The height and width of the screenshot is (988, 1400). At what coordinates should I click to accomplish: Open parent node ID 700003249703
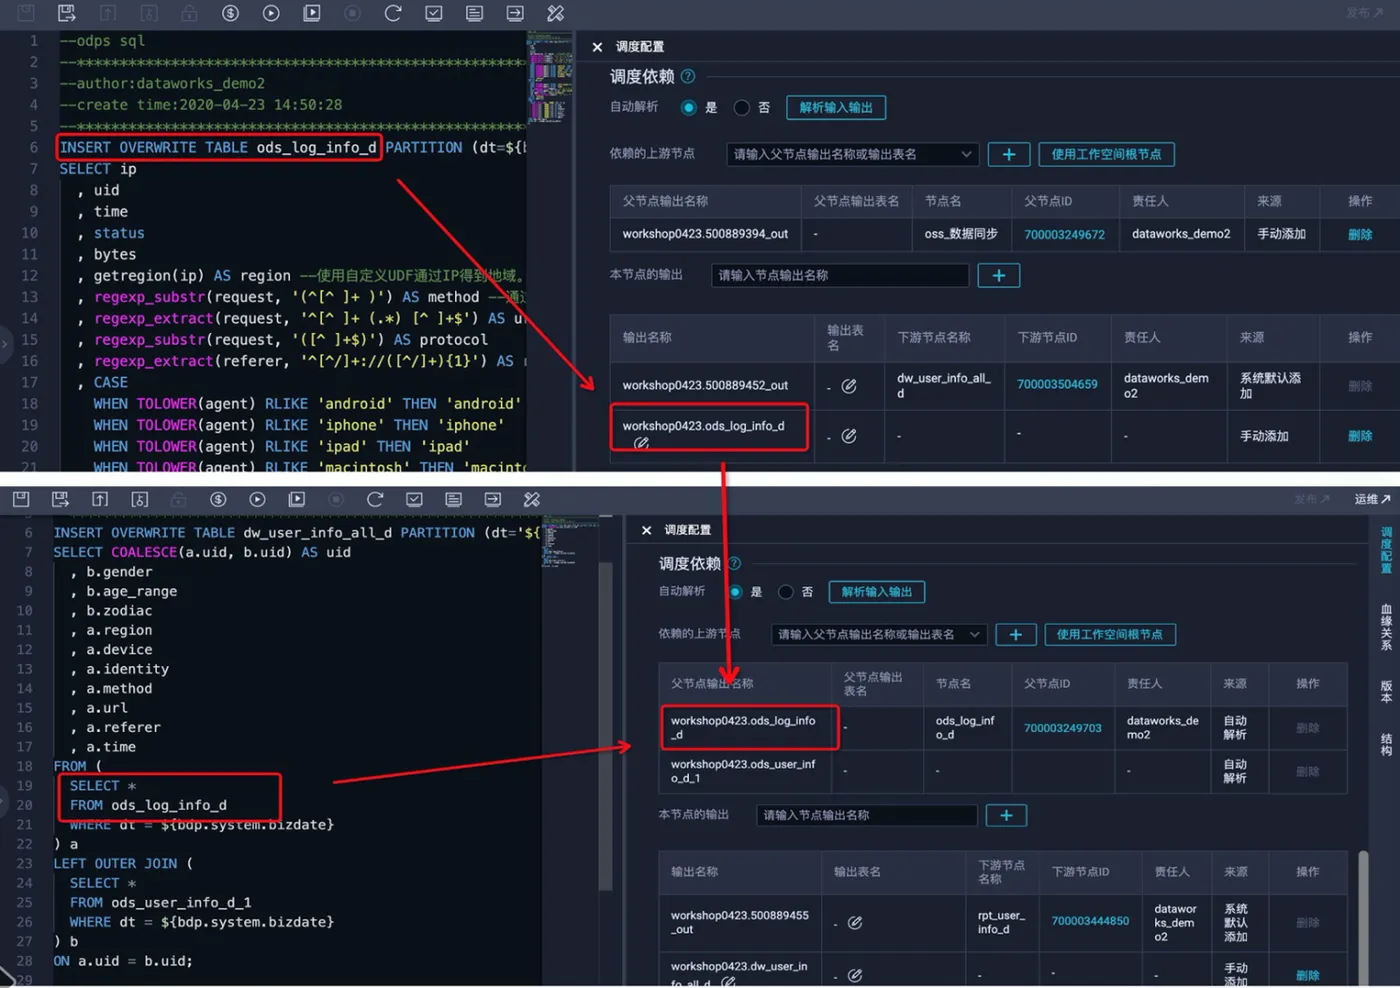(1062, 728)
